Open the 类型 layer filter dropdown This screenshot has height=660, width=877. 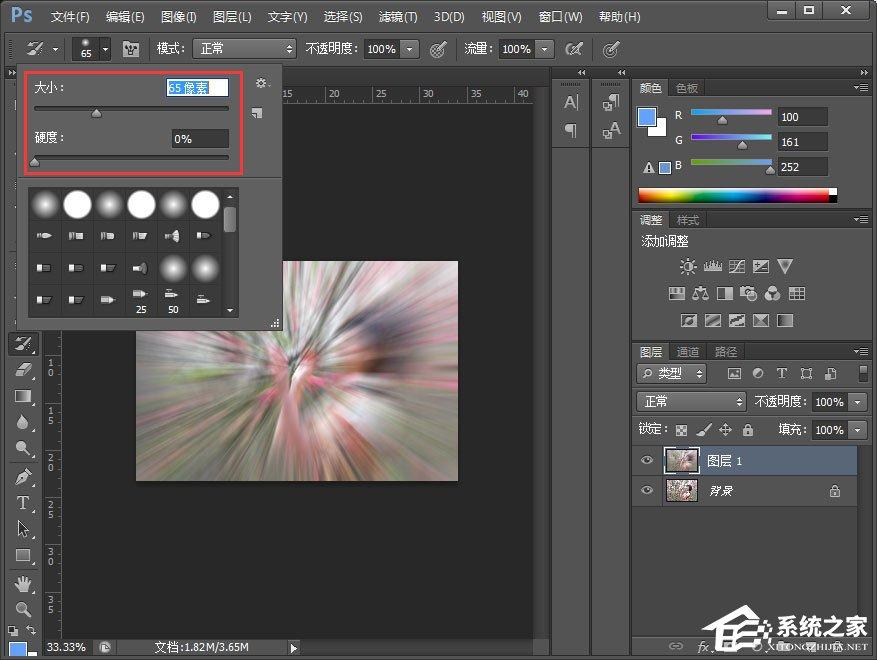(672, 373)
